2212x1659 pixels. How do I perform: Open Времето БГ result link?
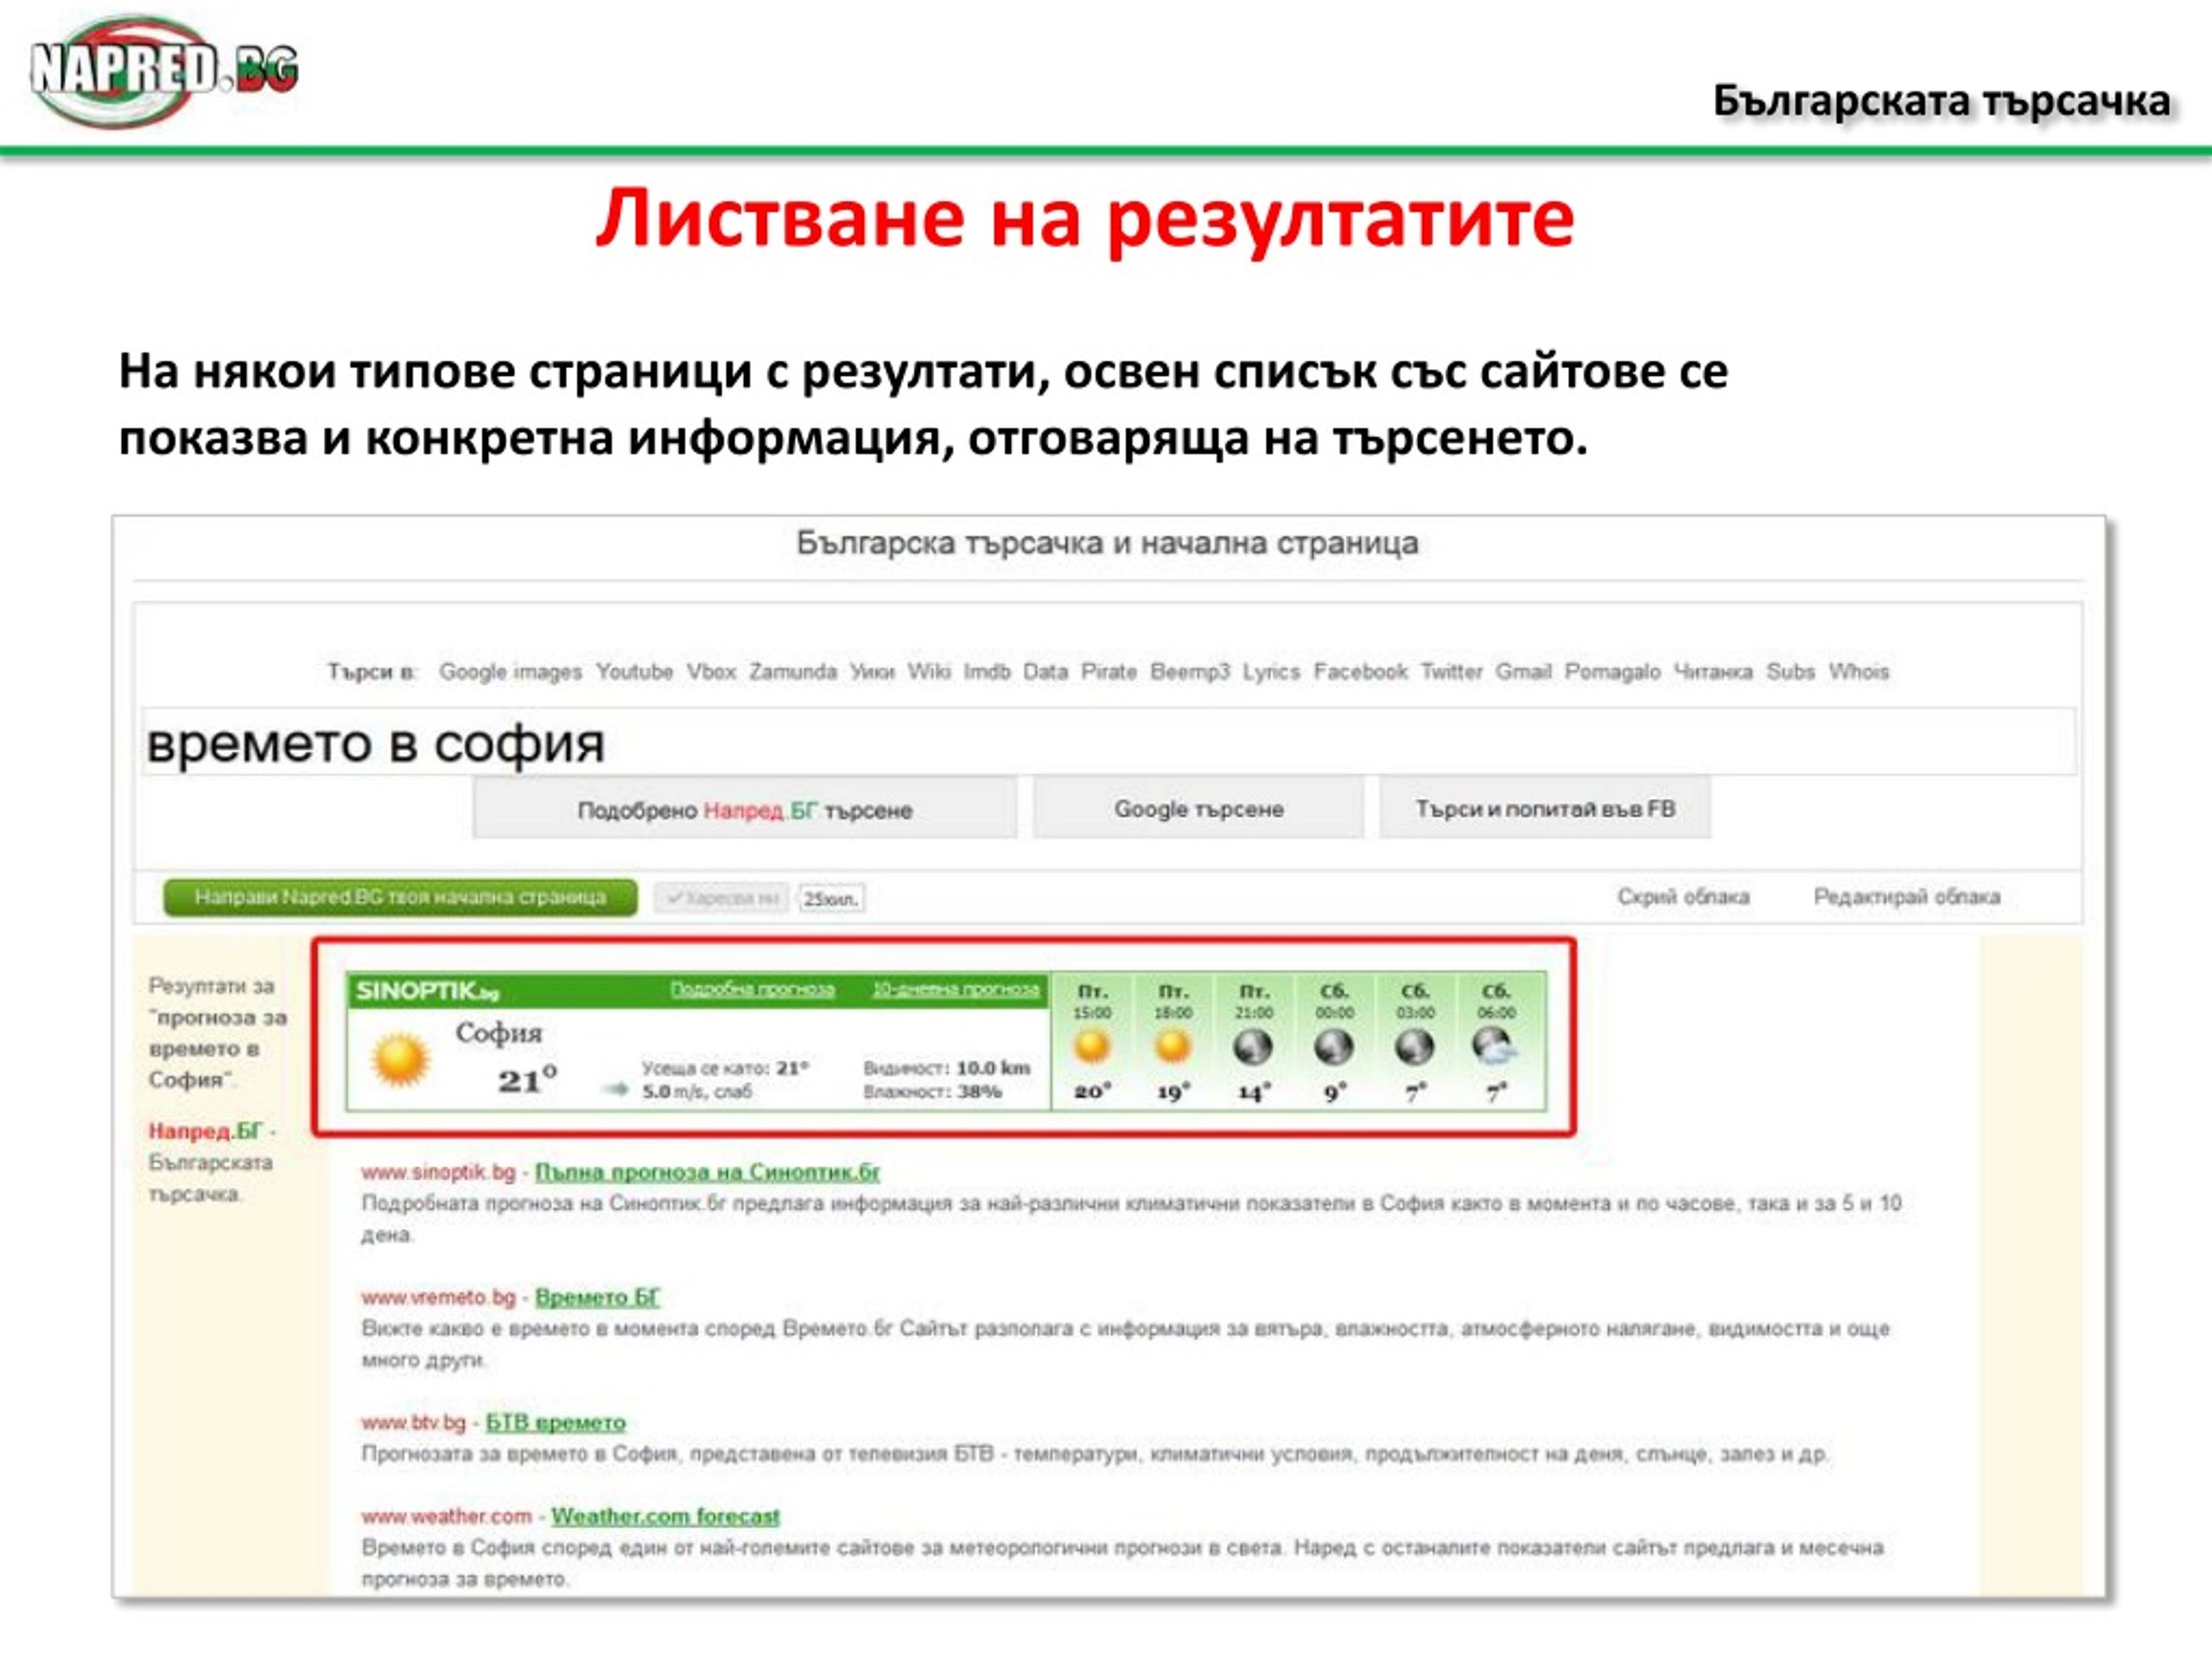coord(597,1296)
